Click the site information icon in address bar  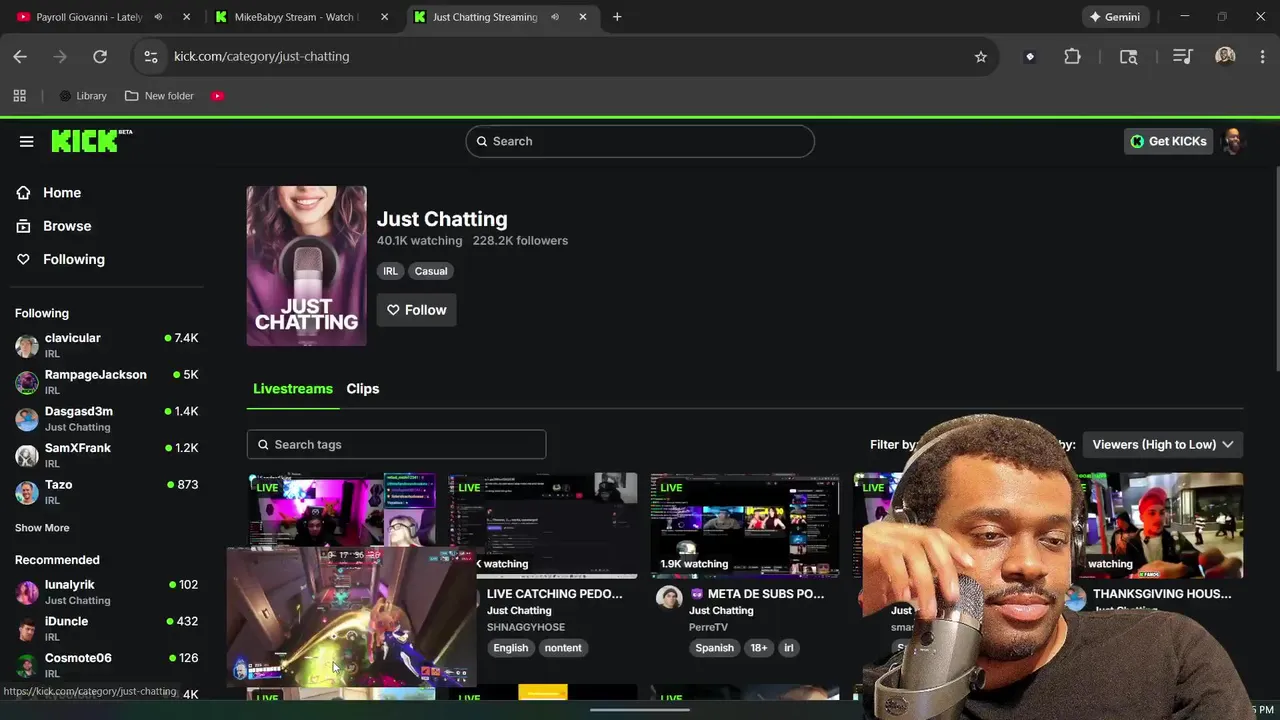pyautogui.click(x=151, y=57)
